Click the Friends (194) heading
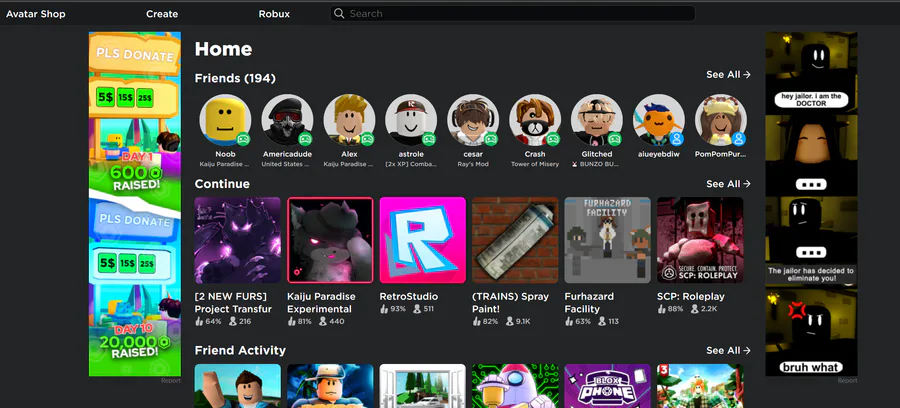This screenshot has height=408, width=900. tap(235, 78)
